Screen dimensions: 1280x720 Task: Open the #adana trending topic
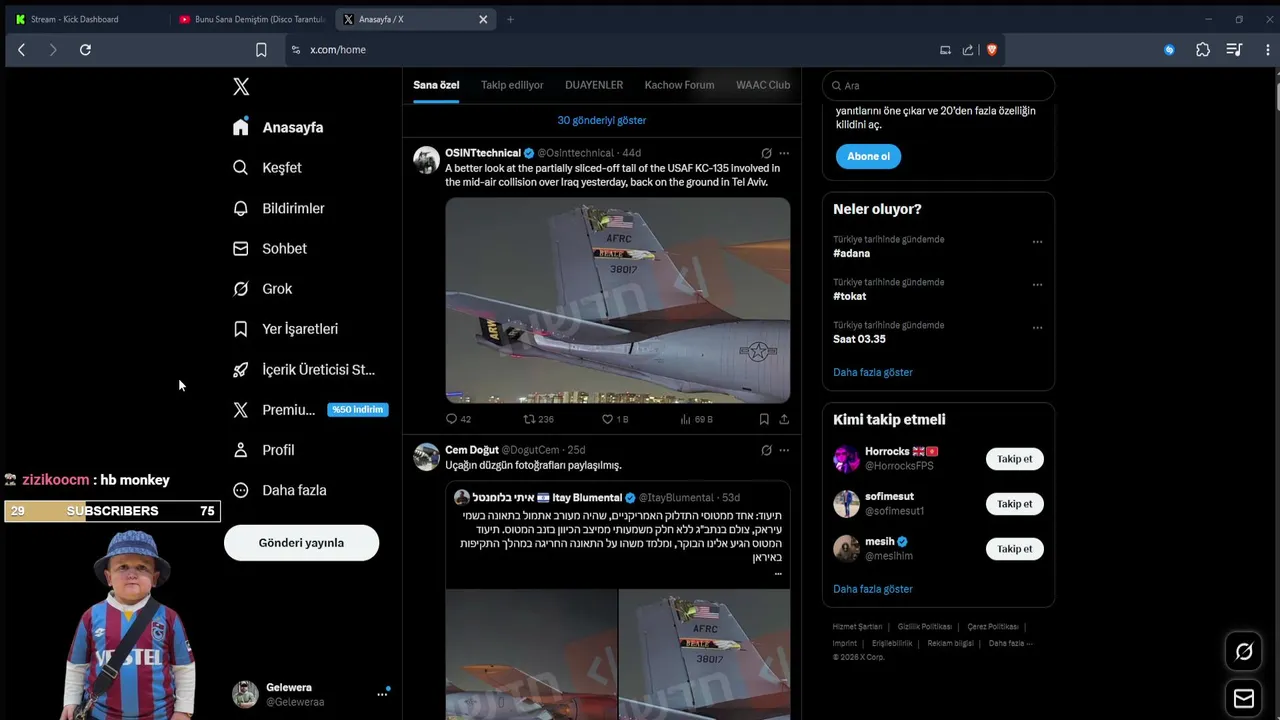(852, 253)
